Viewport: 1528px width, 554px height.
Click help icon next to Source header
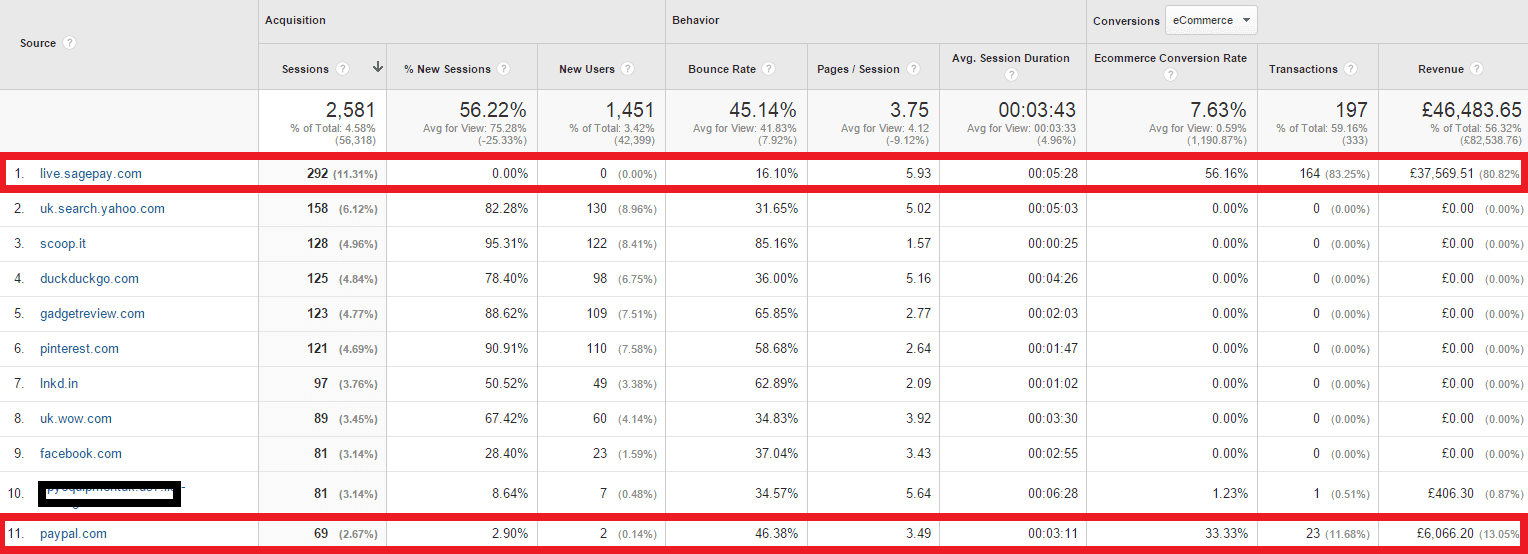(x=69, y=43)
